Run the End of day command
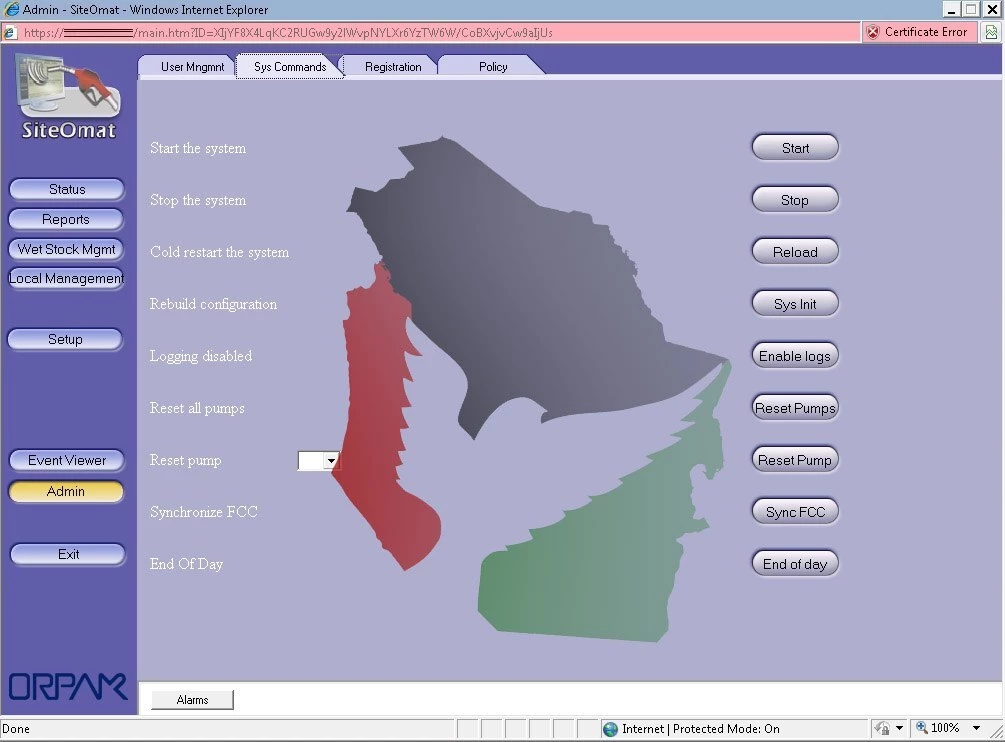This screenshot has width=1005, height=742. (x=795, y=564)
